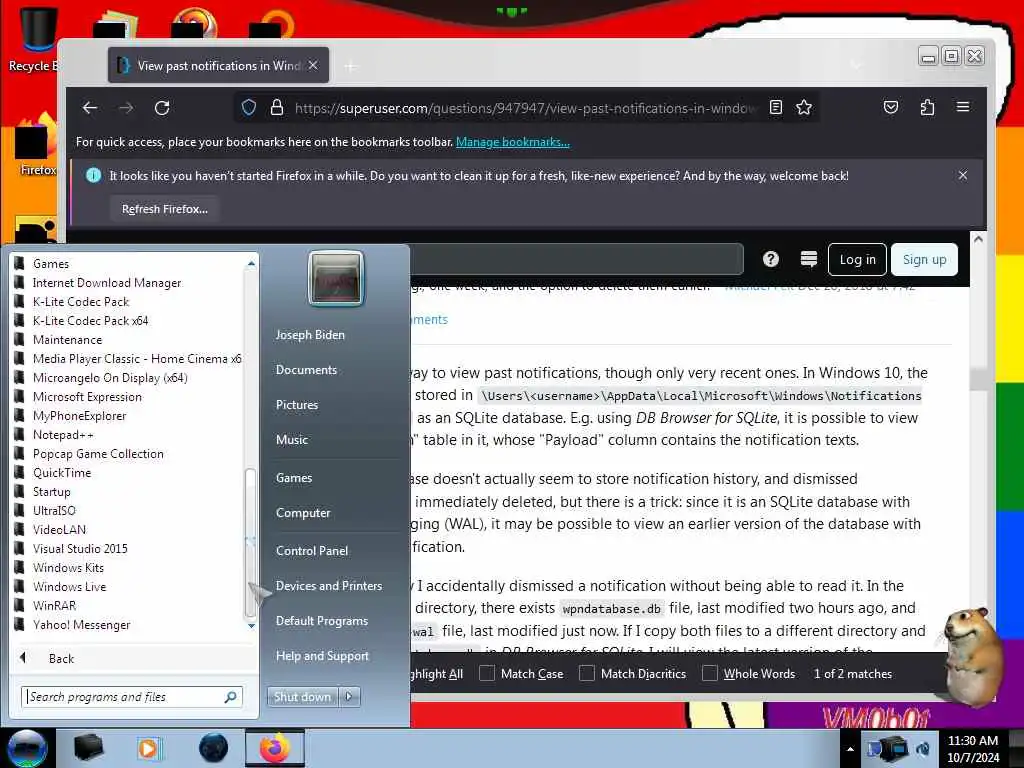This screenshot has height=768, width=1024.
Task: Open clock showing 11:30 AM
Action: [972, 749]
